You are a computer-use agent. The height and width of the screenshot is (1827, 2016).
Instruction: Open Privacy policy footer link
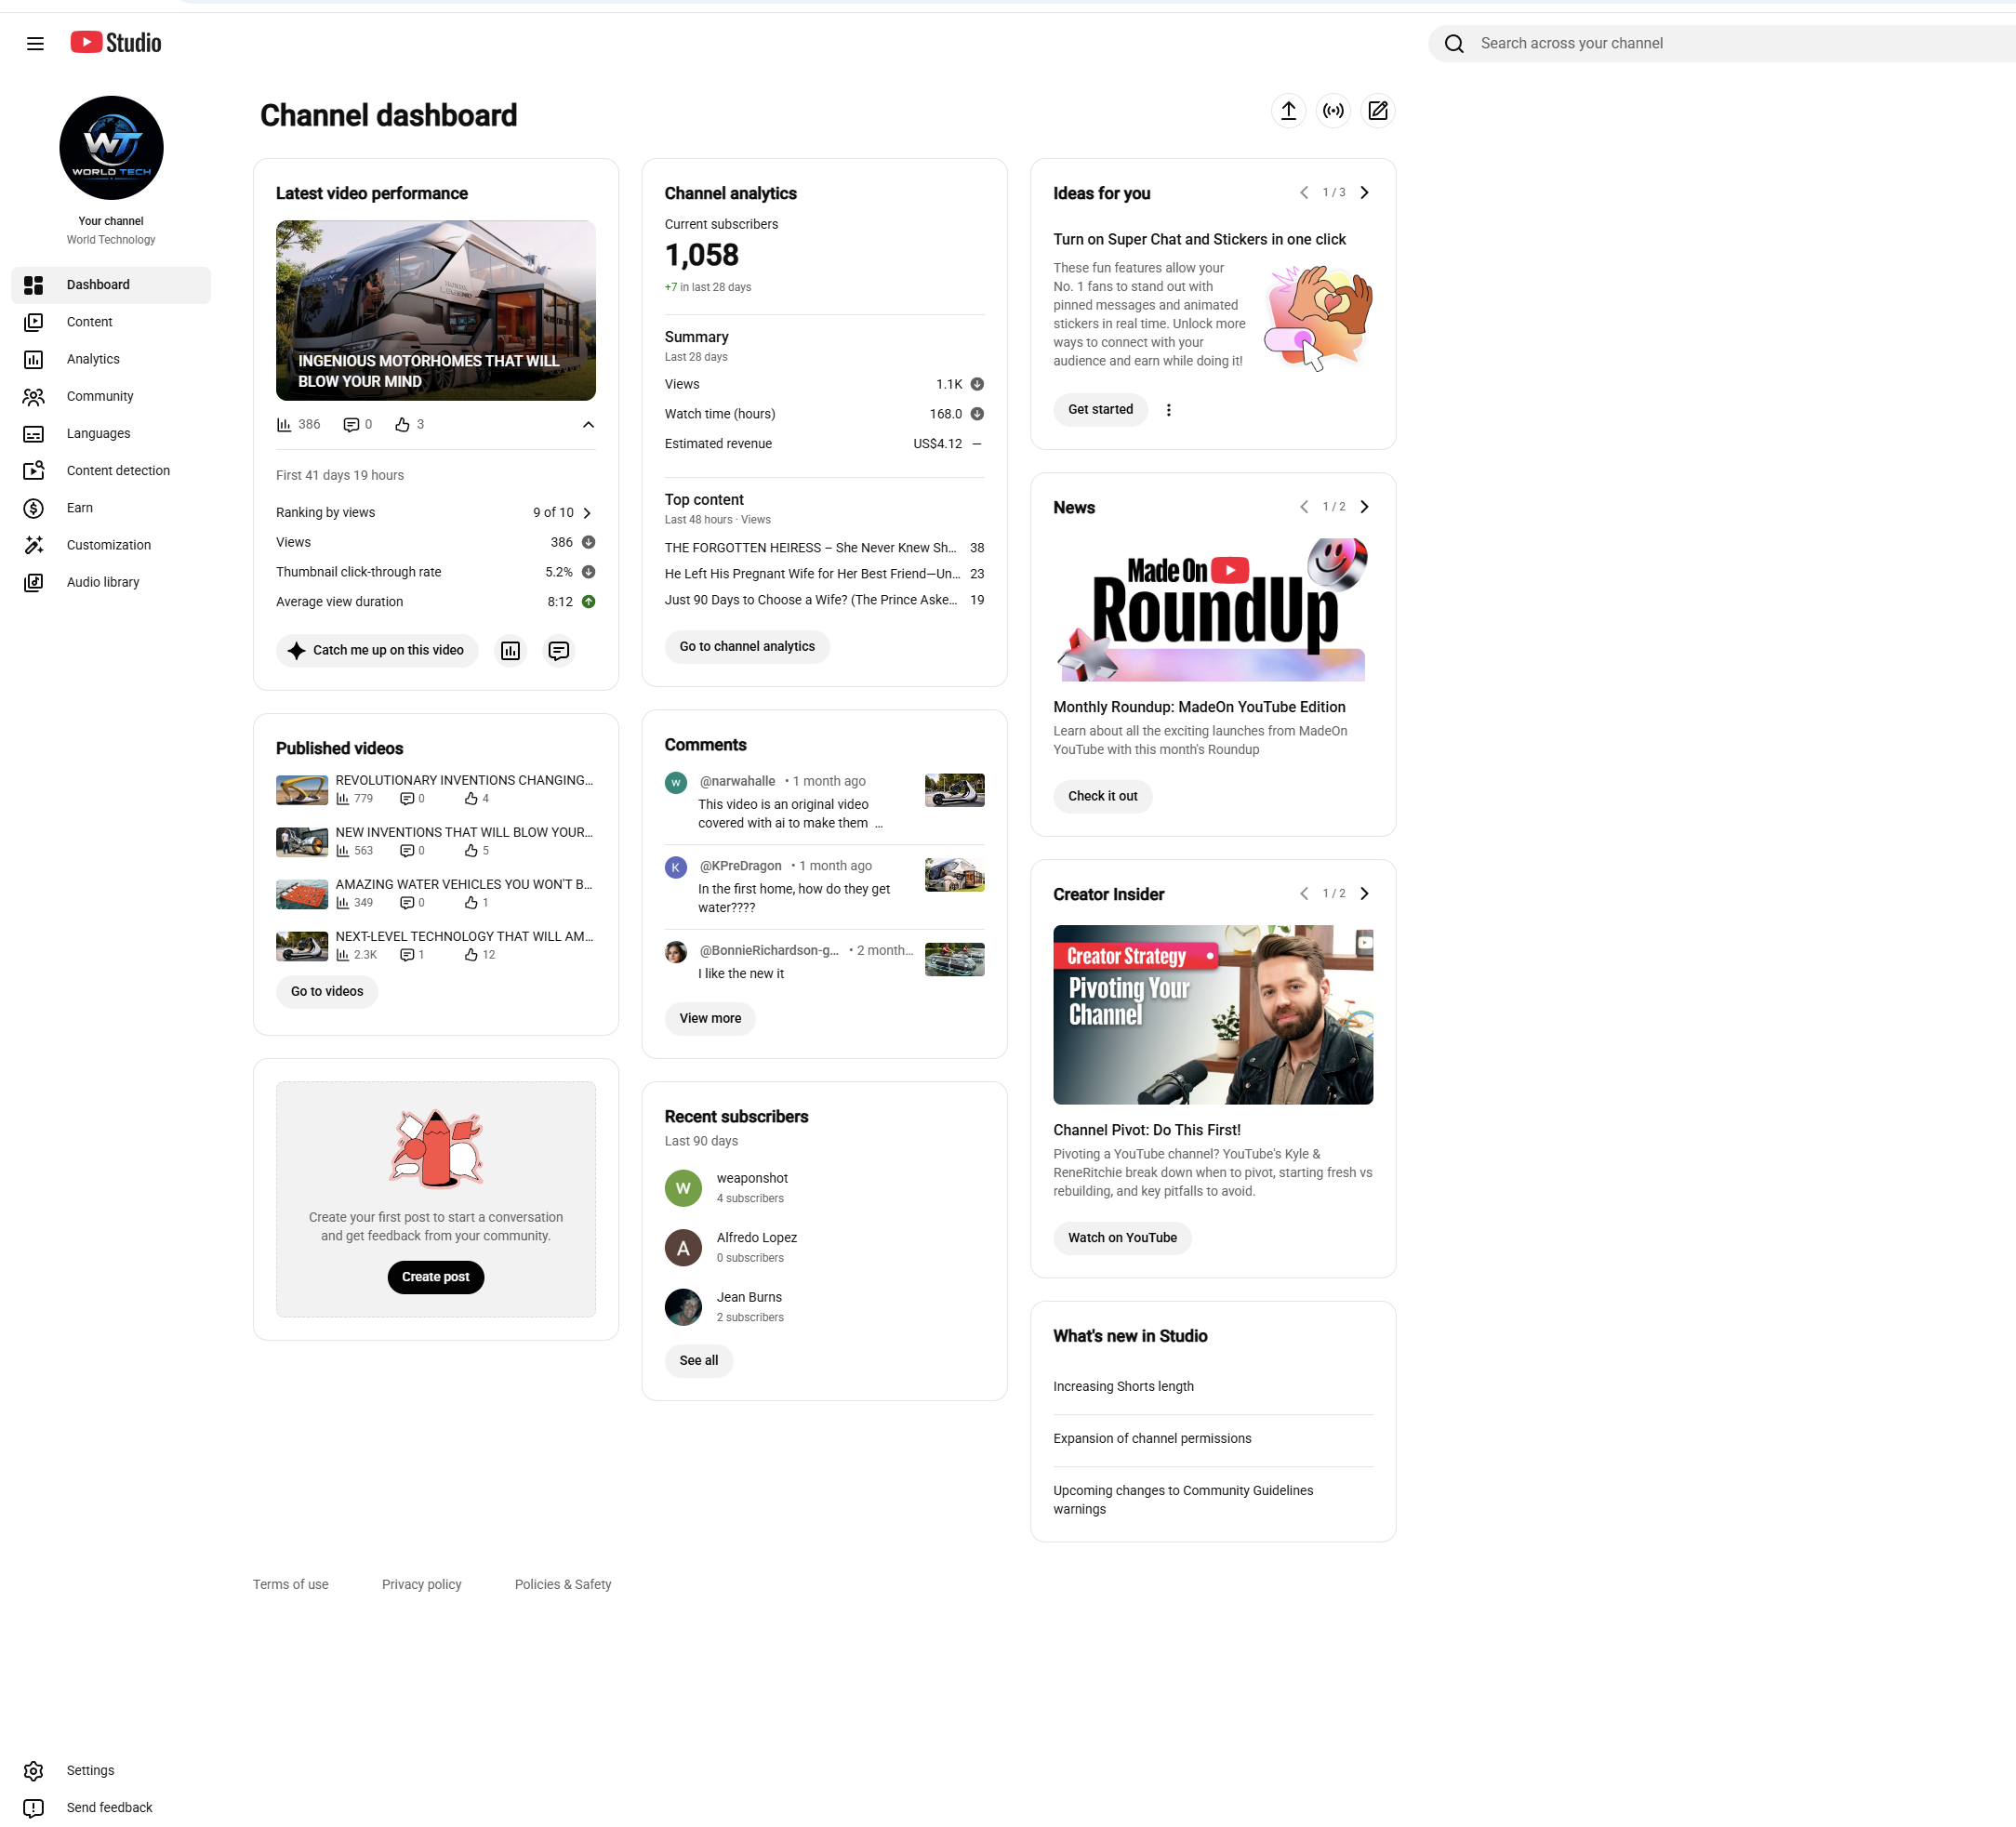point(421,1585)
